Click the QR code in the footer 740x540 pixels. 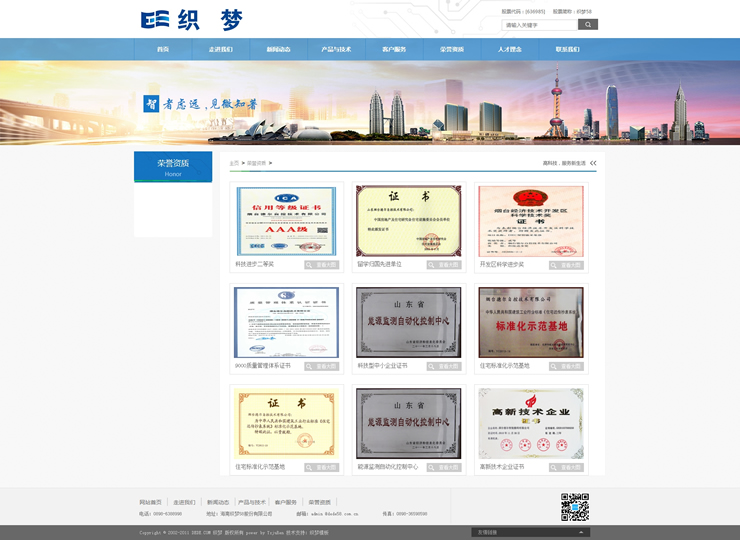(574, 507)
